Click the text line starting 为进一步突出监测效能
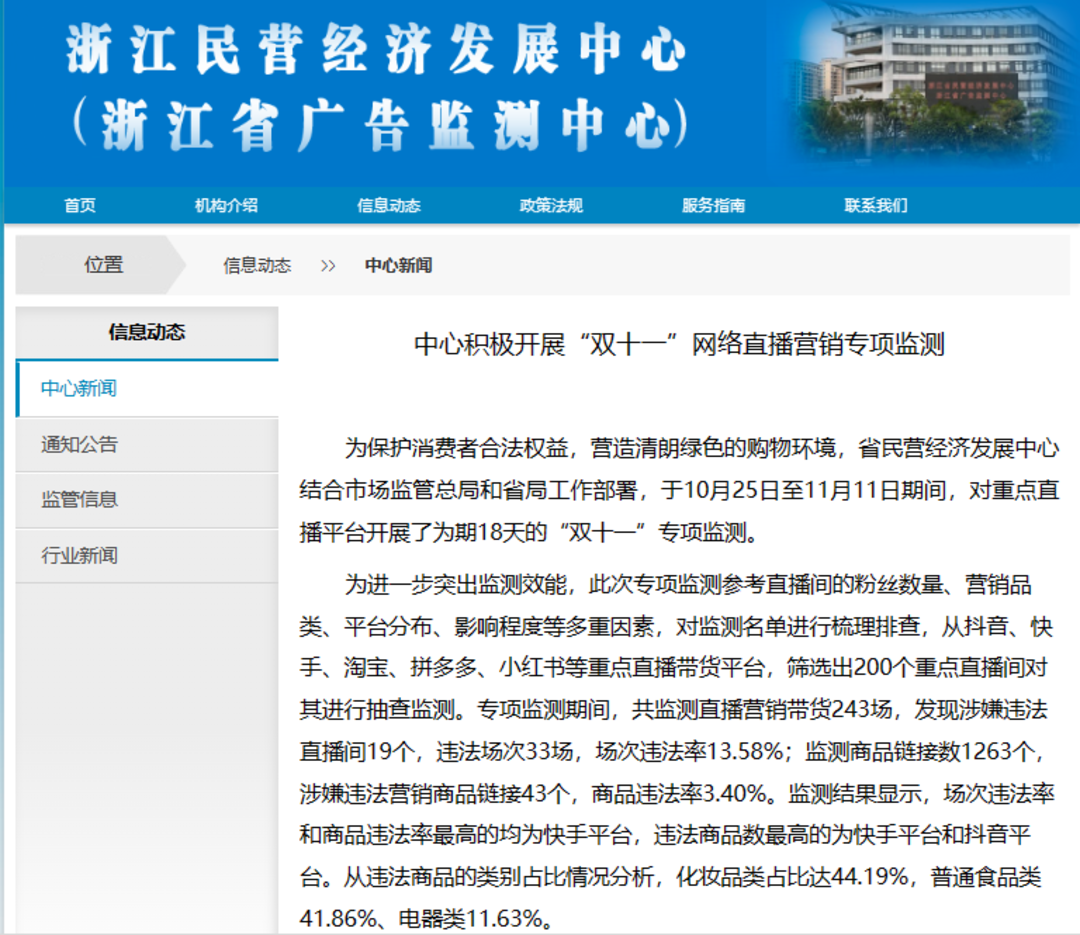This screenshot has height=935, width=1080. pyautogui.click(x=687, y=585)
